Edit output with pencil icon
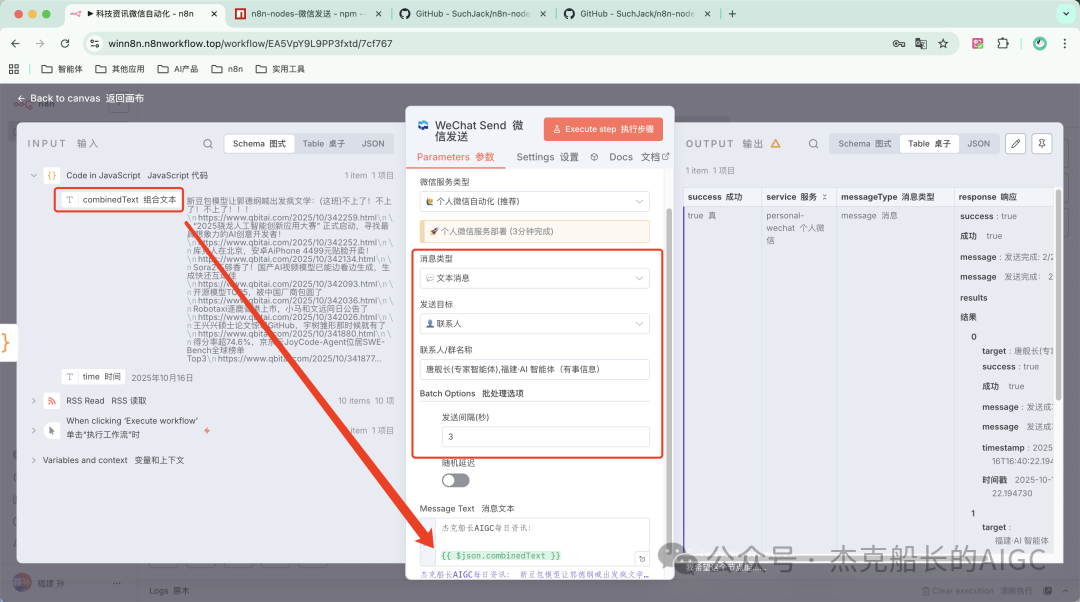 (x=1015, y=143)
